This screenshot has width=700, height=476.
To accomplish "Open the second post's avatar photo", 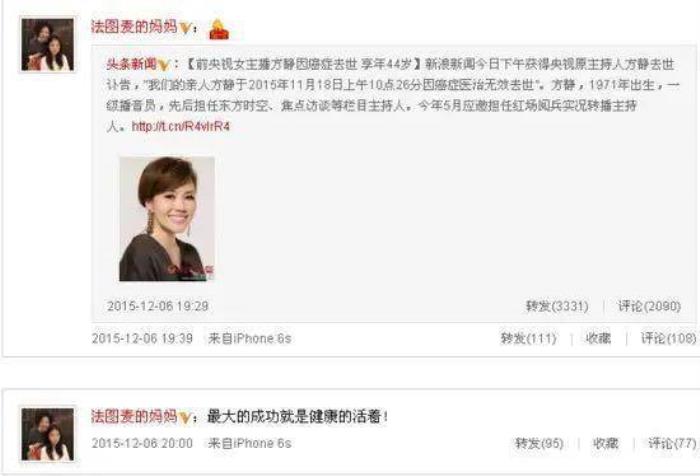I will (x=48, y=434).
